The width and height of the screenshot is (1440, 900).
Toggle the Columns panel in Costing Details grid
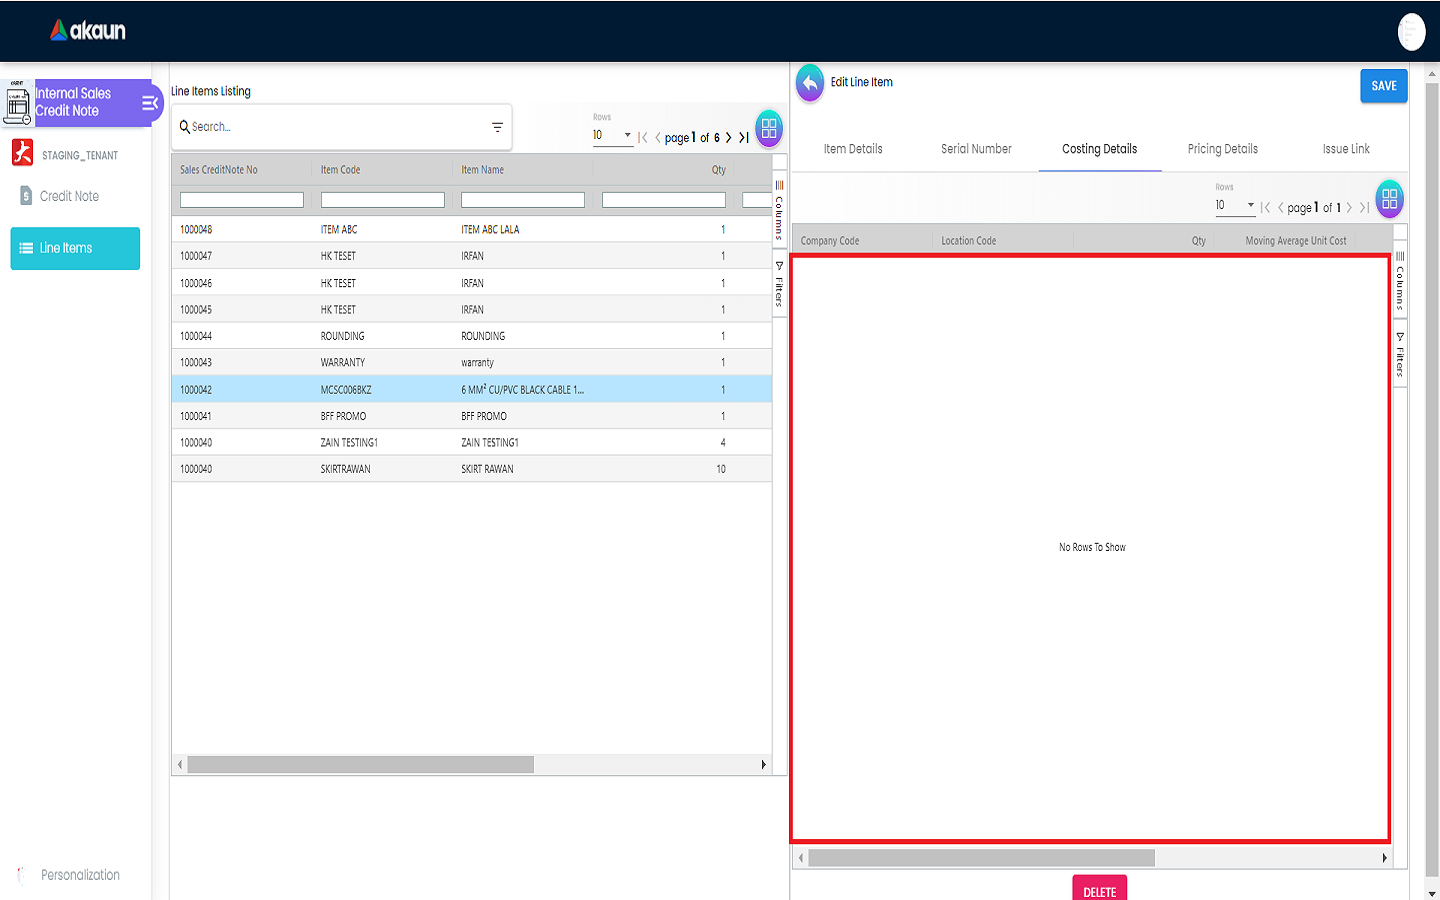tap(1400, 281)
